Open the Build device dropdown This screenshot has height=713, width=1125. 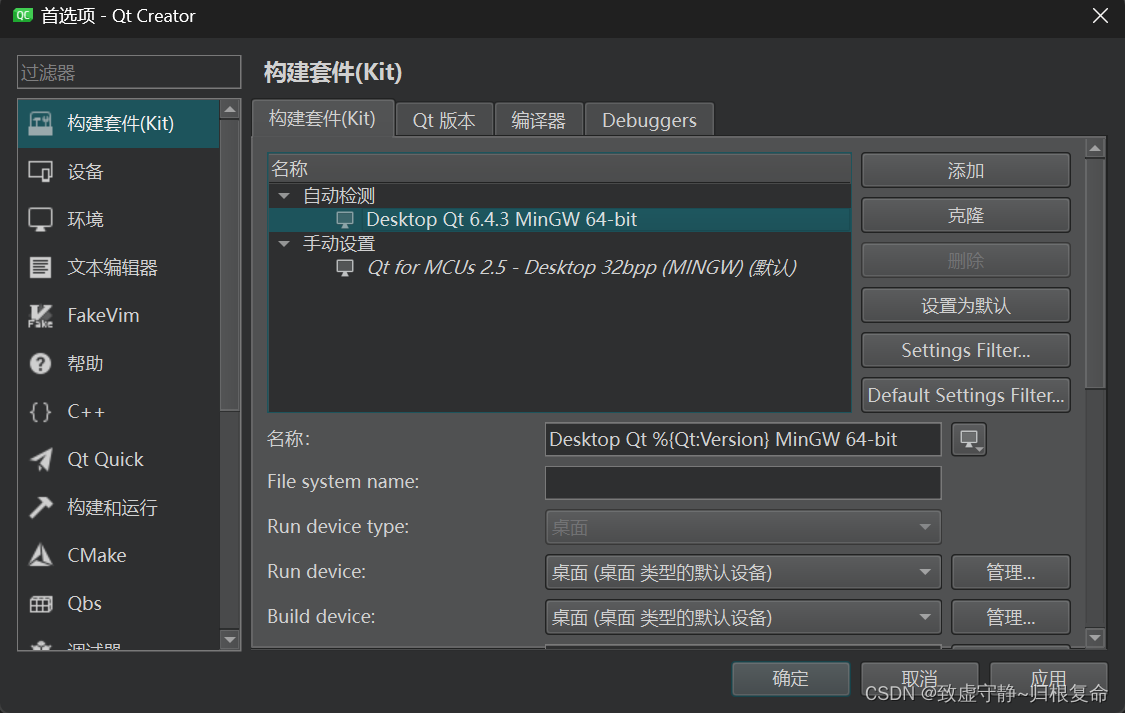[743, 618]
